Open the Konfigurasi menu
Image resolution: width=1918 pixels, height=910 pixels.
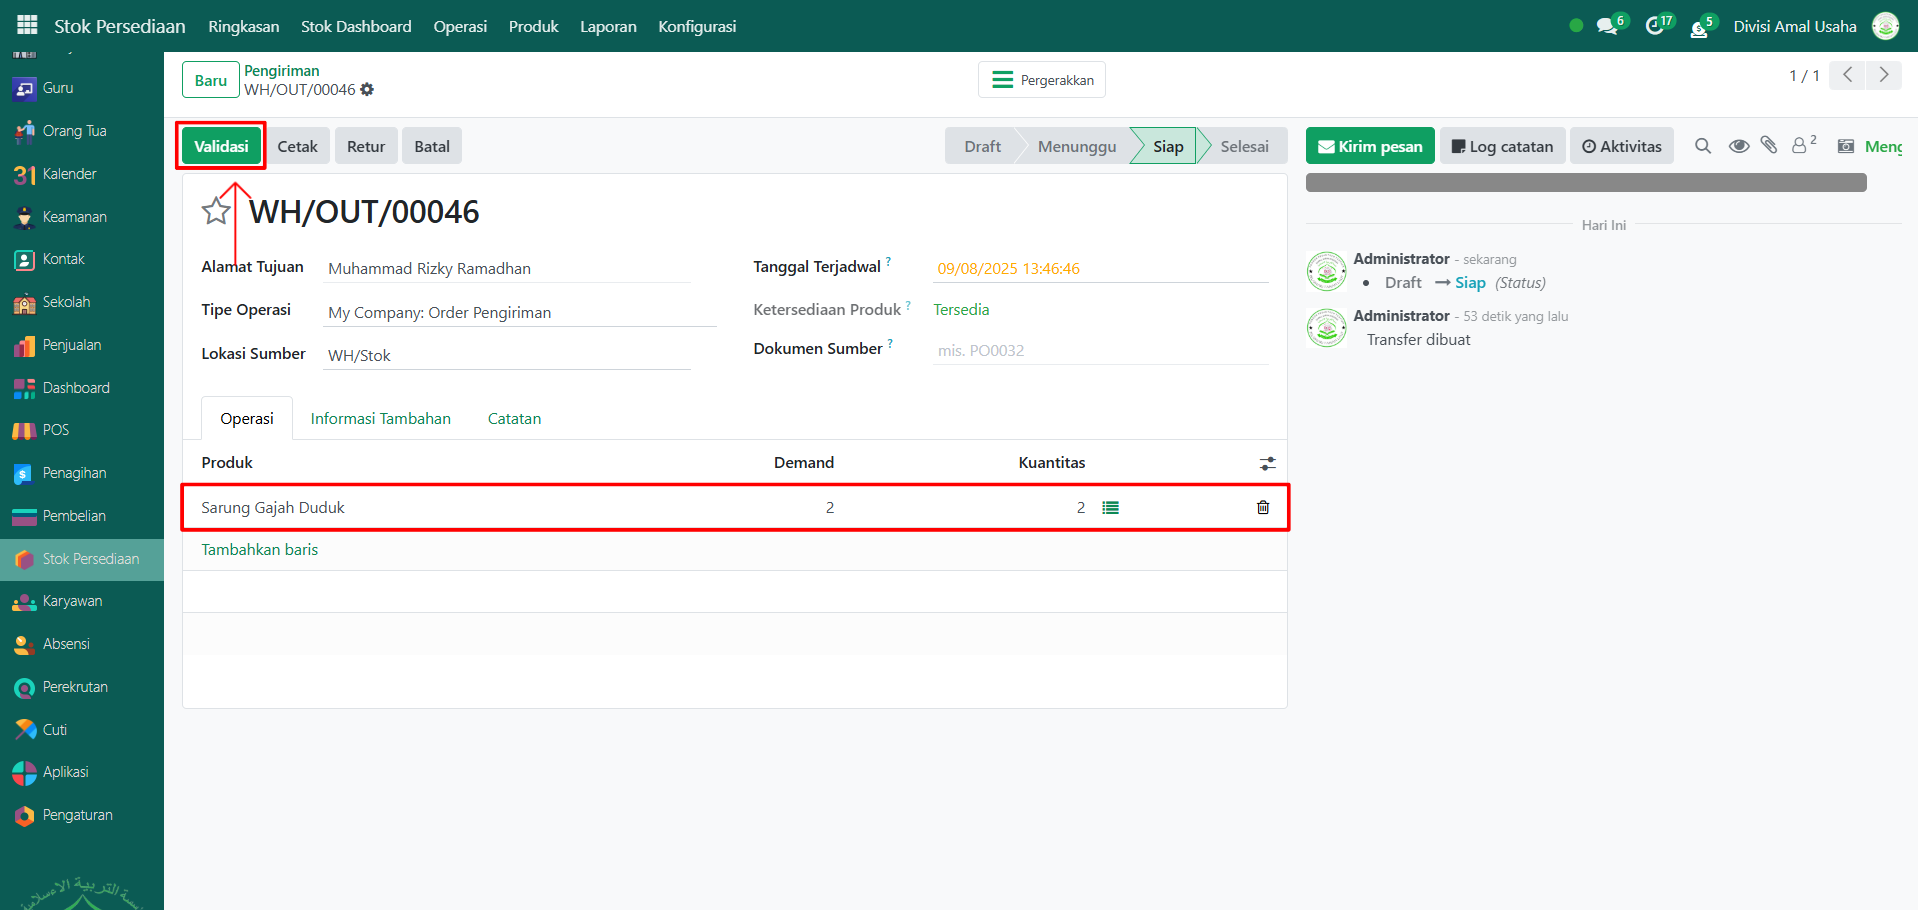coord(697,26)
